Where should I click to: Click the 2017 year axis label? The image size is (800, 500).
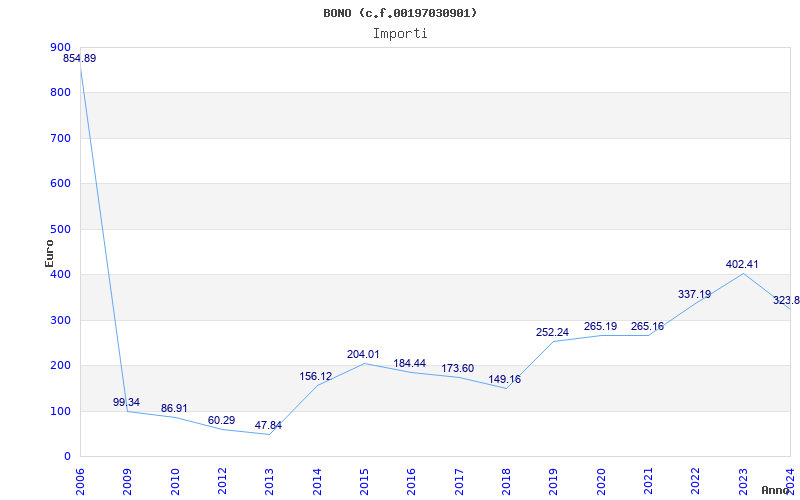point(459,482)
